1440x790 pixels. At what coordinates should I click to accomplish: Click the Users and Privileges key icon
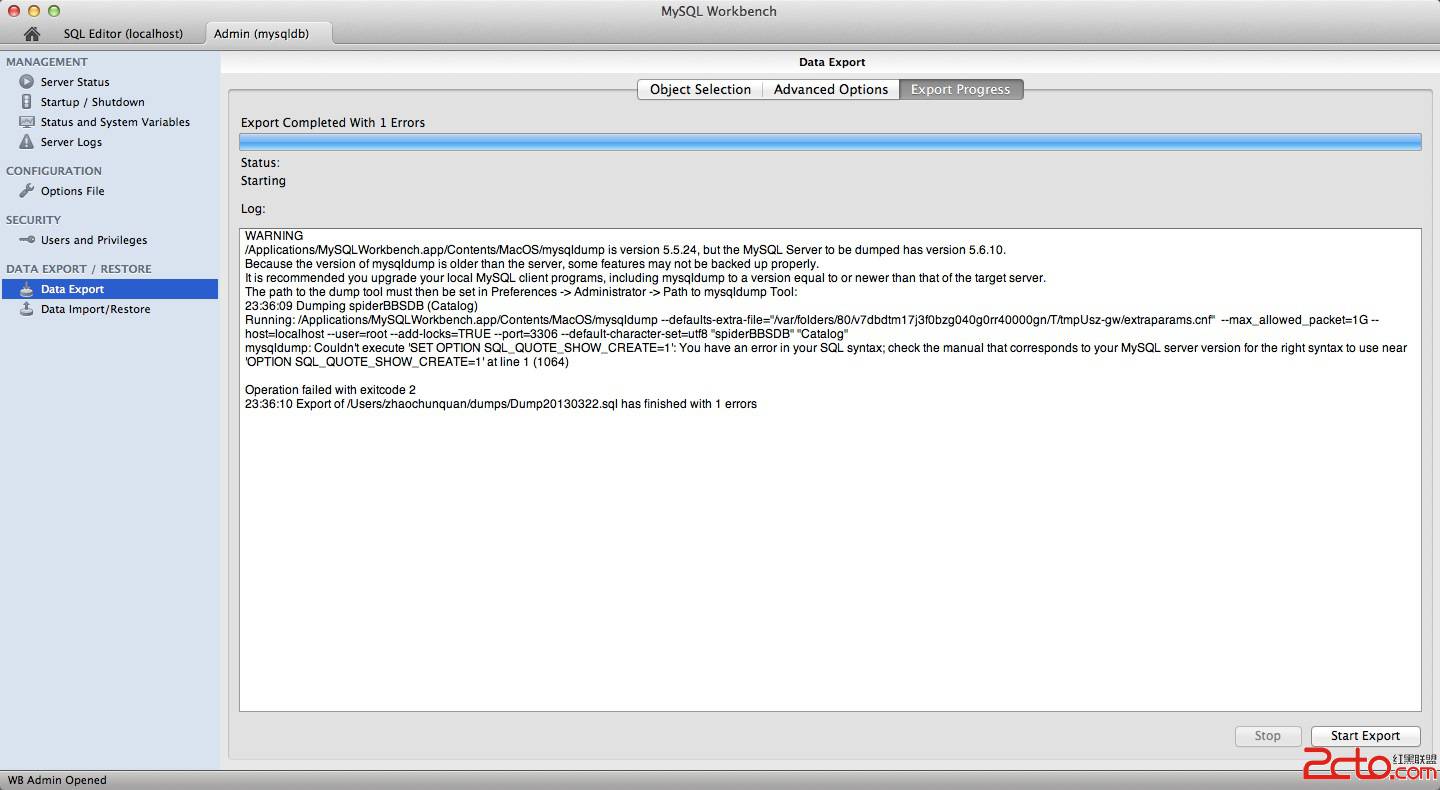point(27,239)
